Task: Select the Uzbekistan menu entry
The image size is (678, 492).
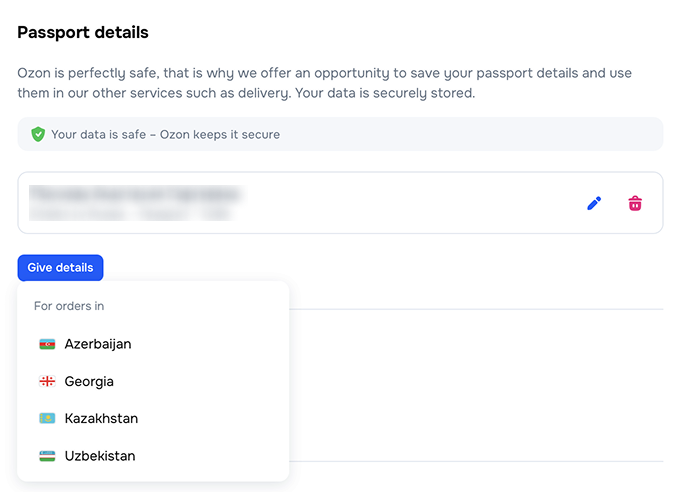Action: click(x=100, y=456)
